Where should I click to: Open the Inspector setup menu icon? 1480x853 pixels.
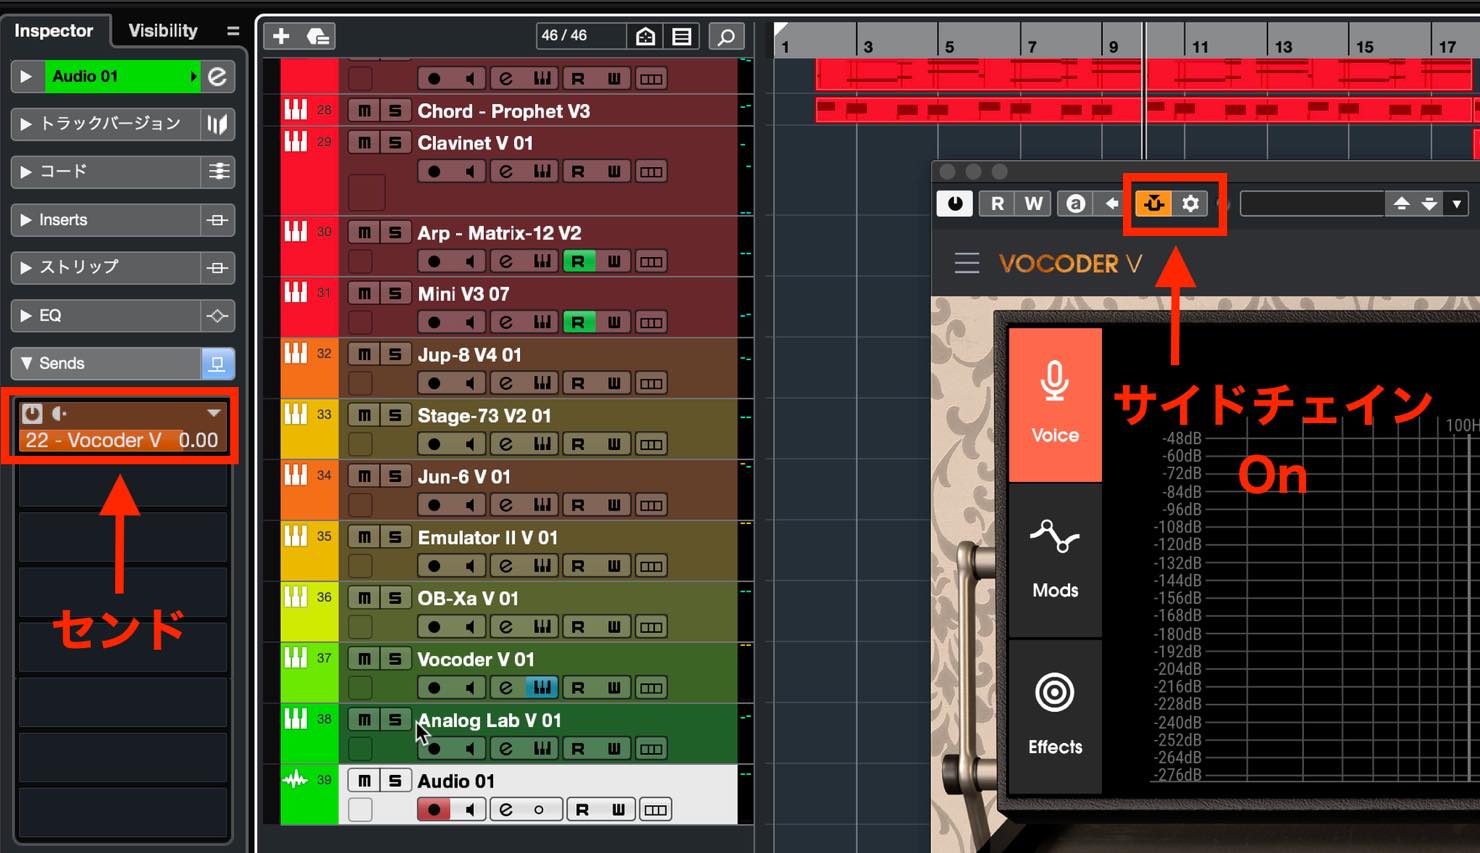233,31
